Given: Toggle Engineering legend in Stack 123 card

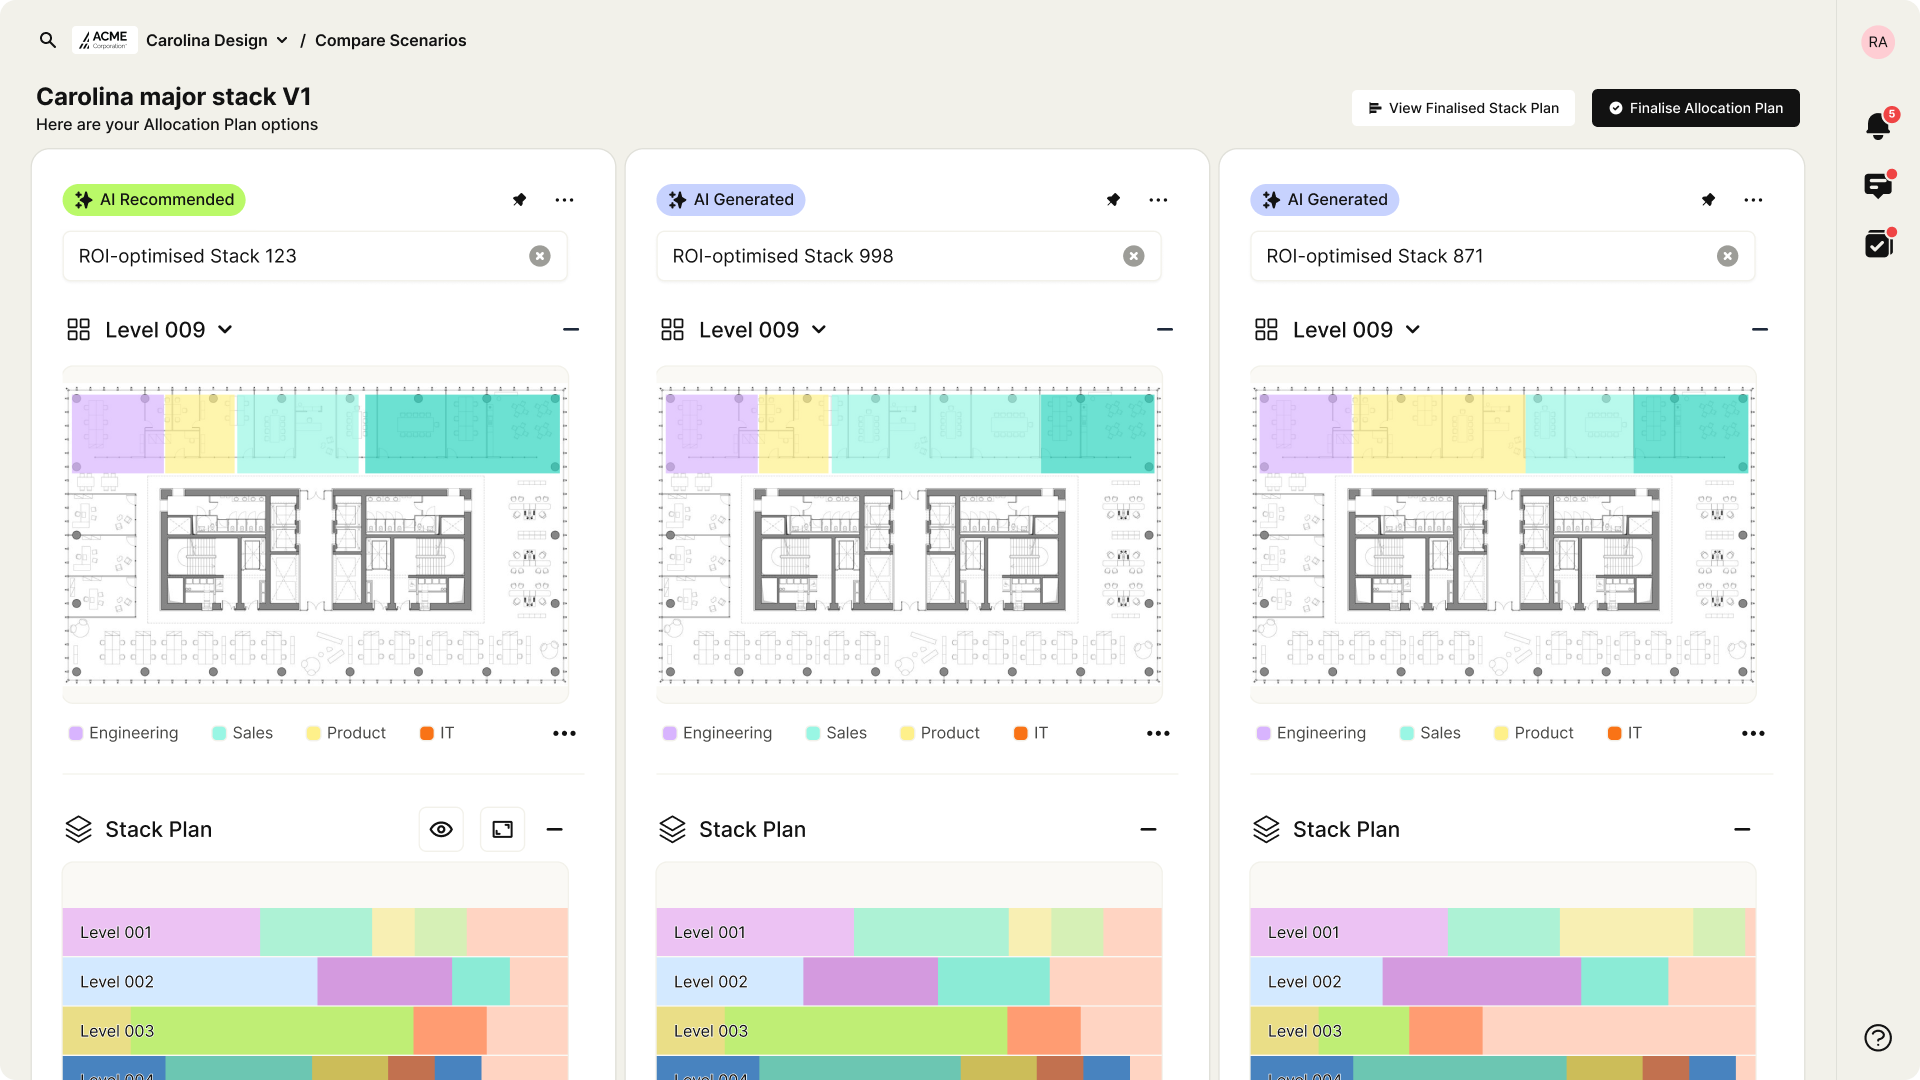Looking at the screenshot, I should point(123,733).
